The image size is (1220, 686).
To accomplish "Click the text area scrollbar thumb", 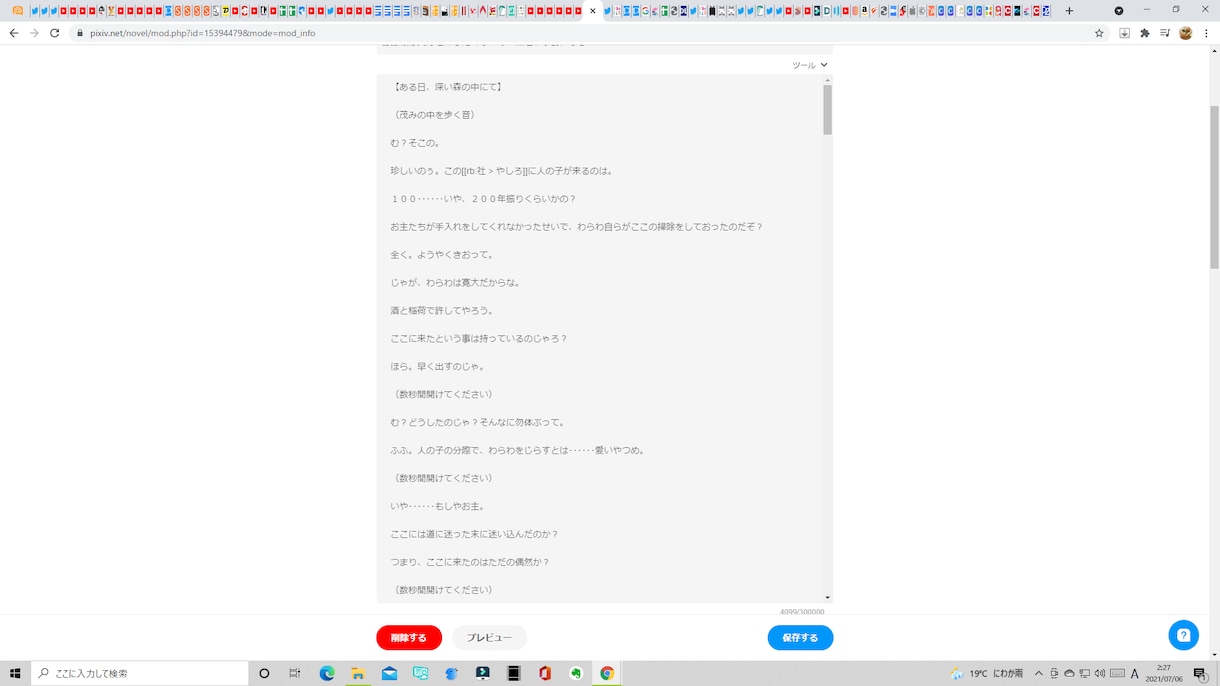I will 828,110.
